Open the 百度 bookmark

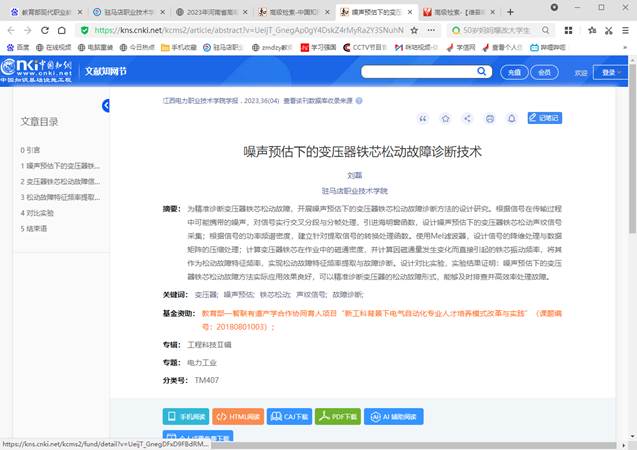18,48
